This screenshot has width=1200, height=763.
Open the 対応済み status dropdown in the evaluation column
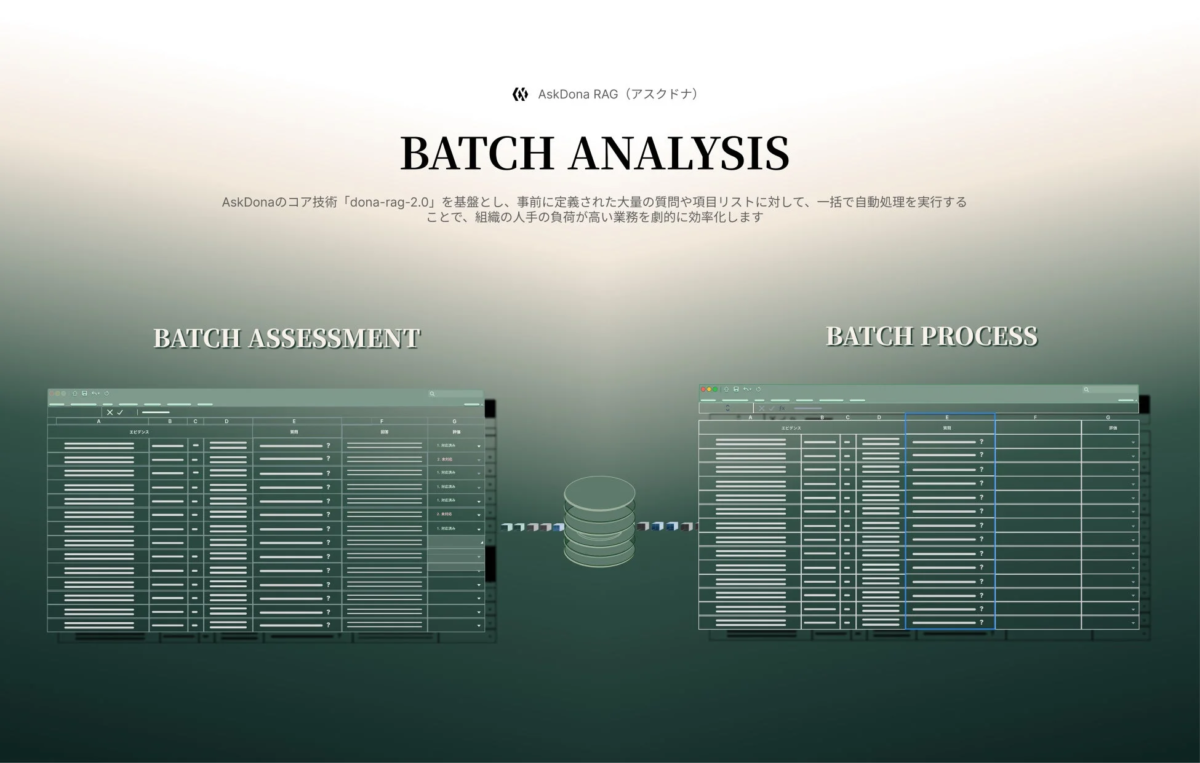pos(479,446)
